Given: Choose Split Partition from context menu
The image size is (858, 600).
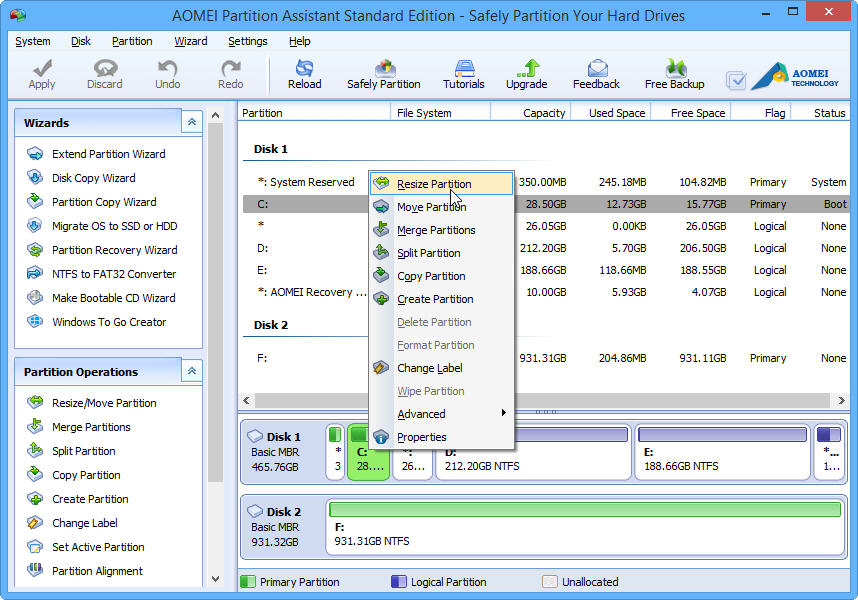Looking at the screenshot, I should coord(442,253).
